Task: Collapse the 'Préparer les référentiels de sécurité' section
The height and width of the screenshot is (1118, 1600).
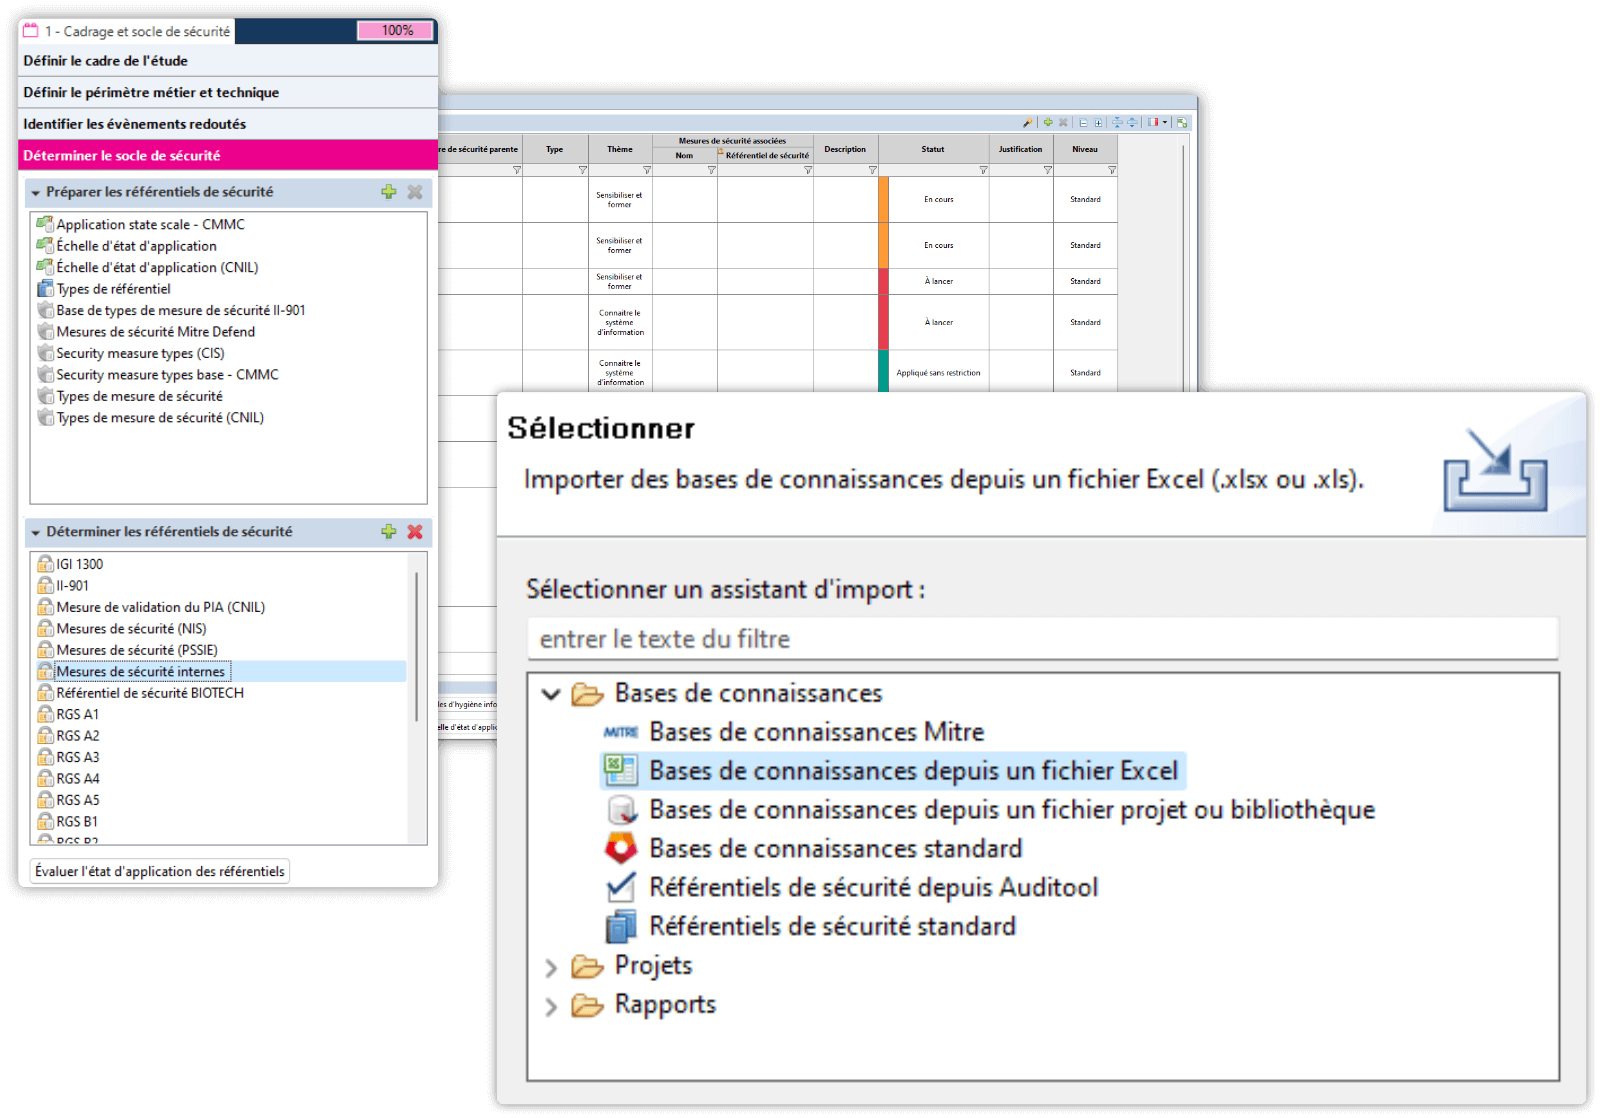Action: tap(36, 193)
